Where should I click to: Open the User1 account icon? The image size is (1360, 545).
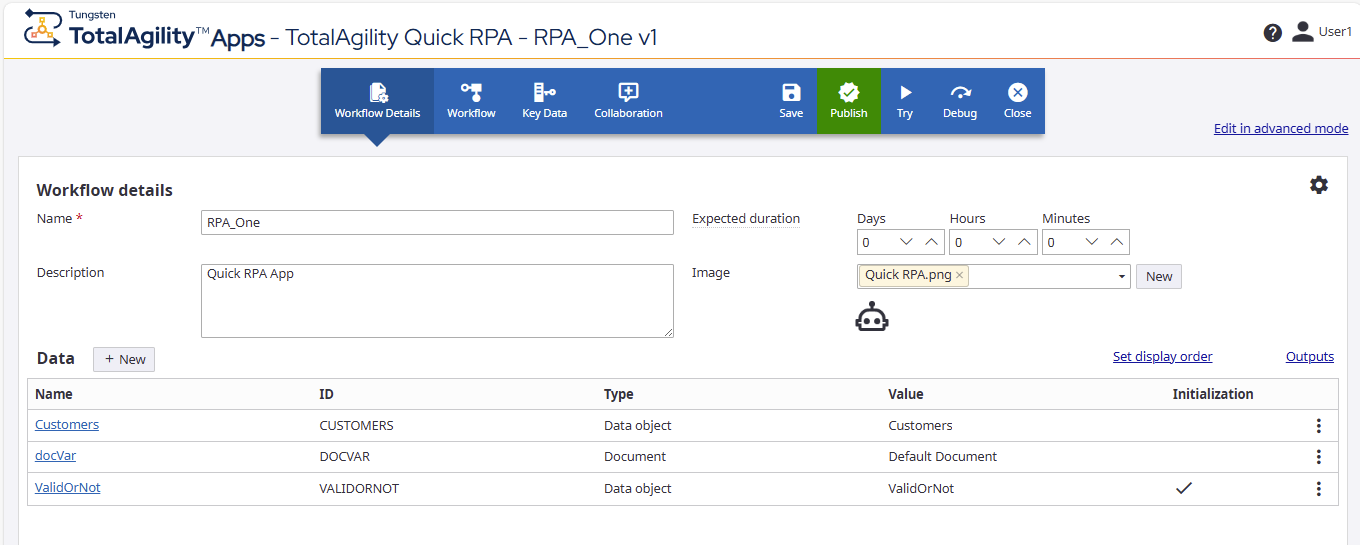click(x=1302, y=32)
